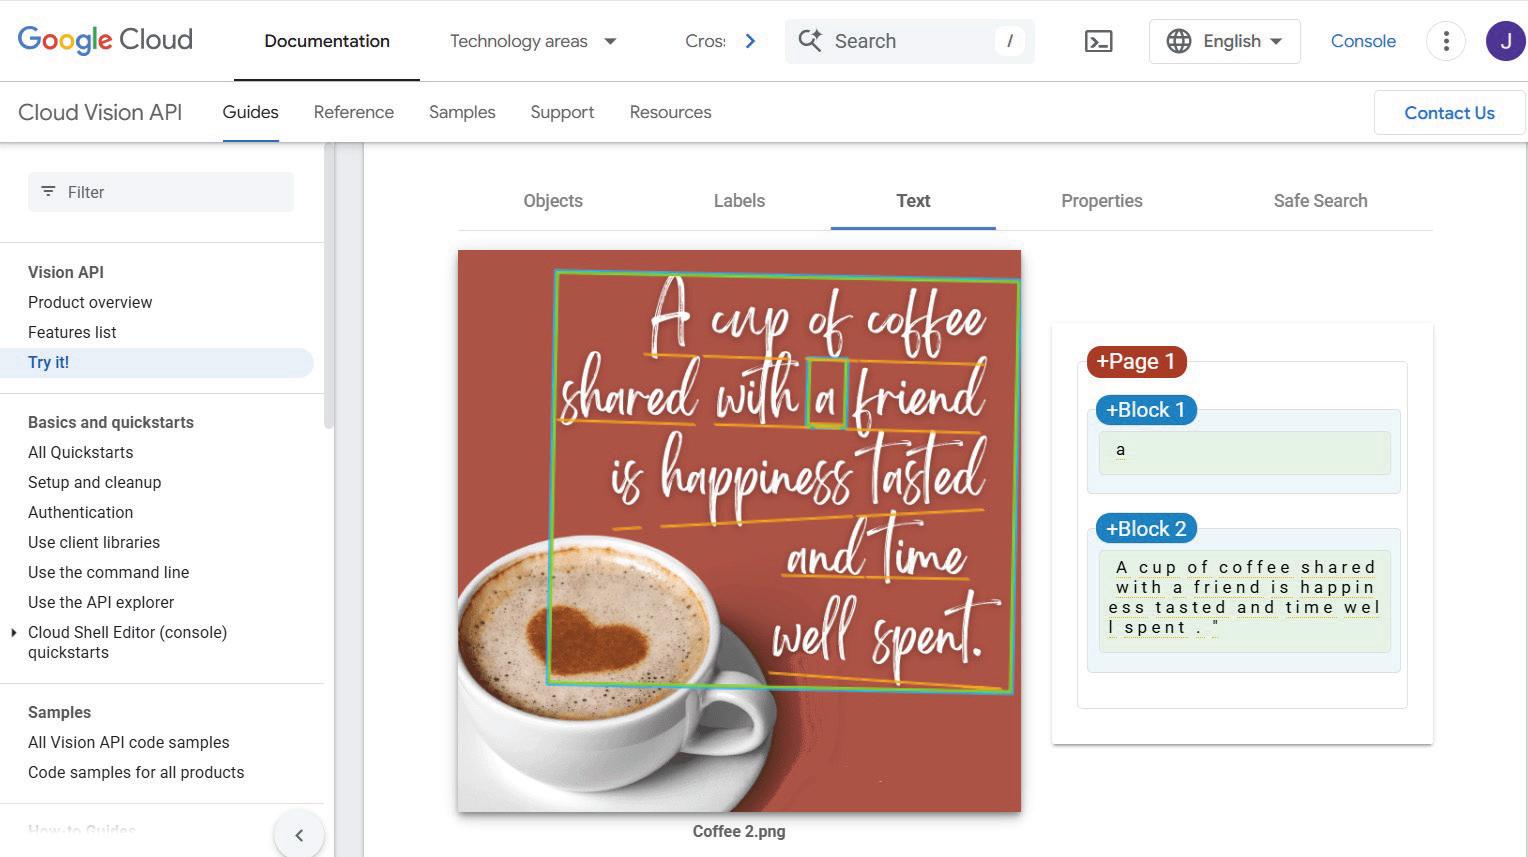
Task: Open the Guides tab
Action: [250, 112]
